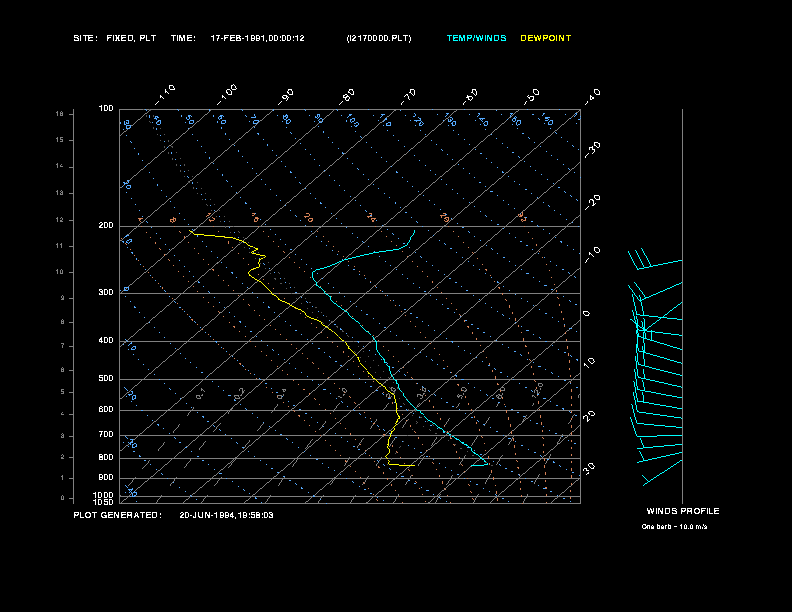Select the -50 temperature isotherm label
This screenshot has height=612, width=792.
tap(532, 97)
